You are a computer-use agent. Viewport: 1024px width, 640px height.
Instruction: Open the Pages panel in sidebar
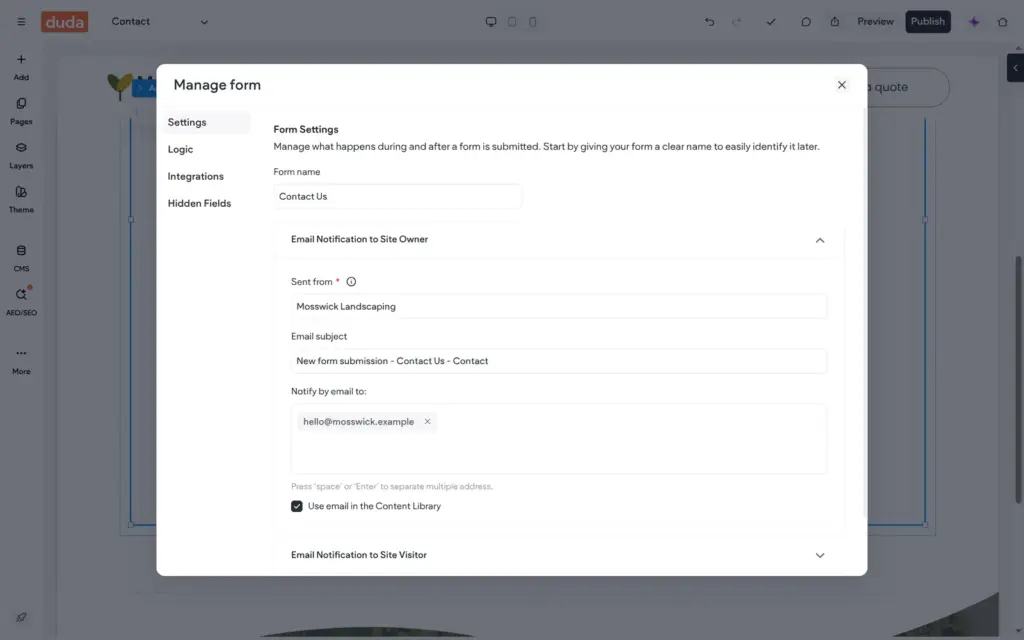tap(21, 112)
